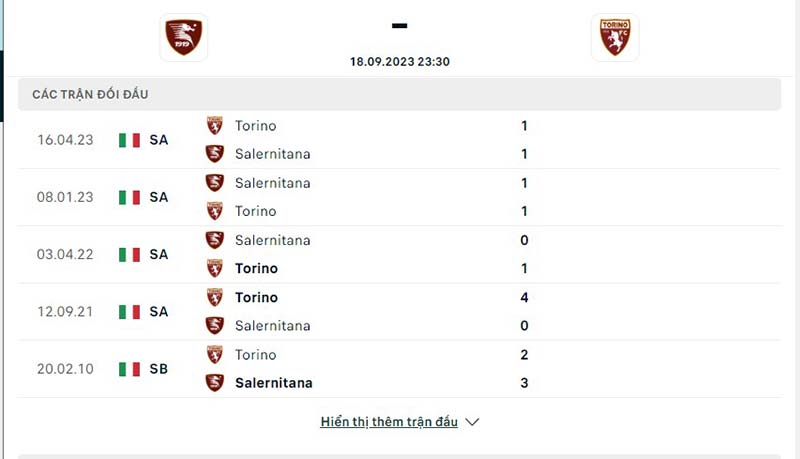Click Italy flag in 08.01.23 row
800x459 pixels.
[129, 197]
